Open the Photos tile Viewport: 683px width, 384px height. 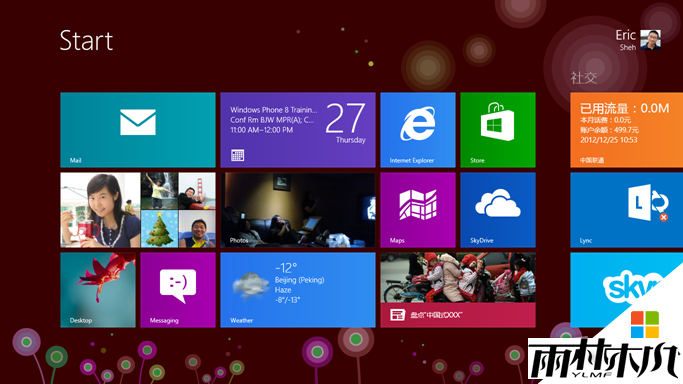[298, 210]
